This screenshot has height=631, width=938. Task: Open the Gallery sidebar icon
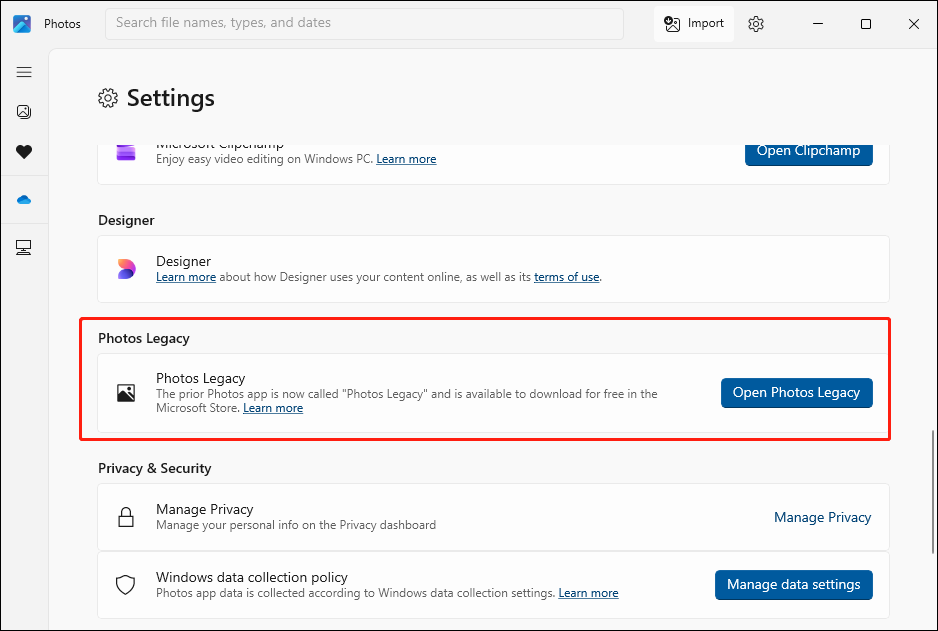[x=24, y=112]
